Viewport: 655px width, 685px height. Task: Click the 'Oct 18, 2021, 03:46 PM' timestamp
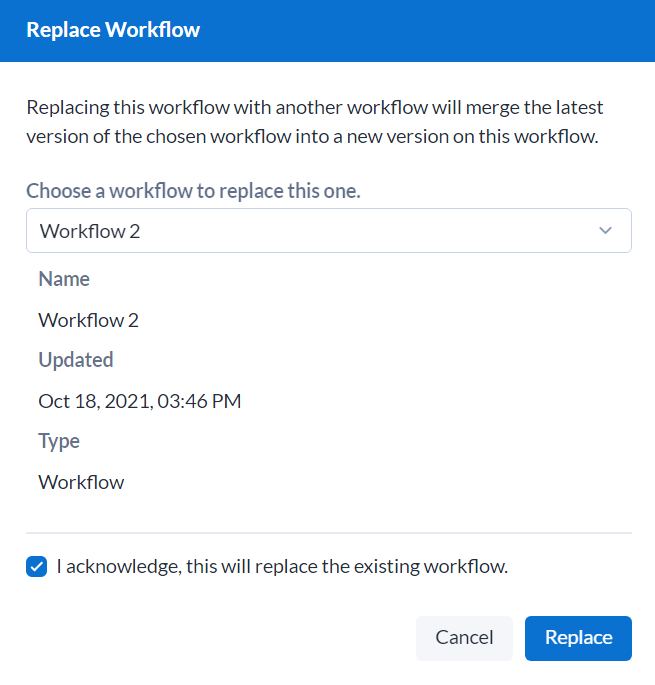coord(139,401)
